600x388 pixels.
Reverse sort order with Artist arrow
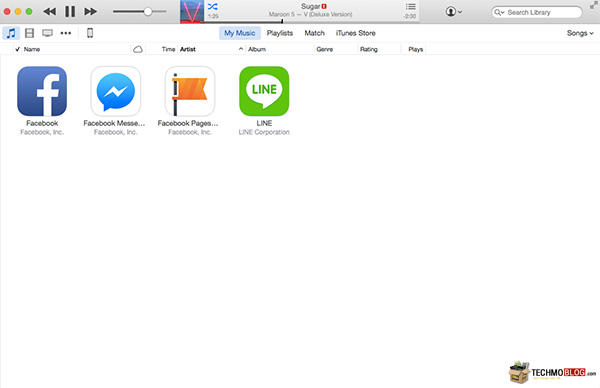coord(241,49)
